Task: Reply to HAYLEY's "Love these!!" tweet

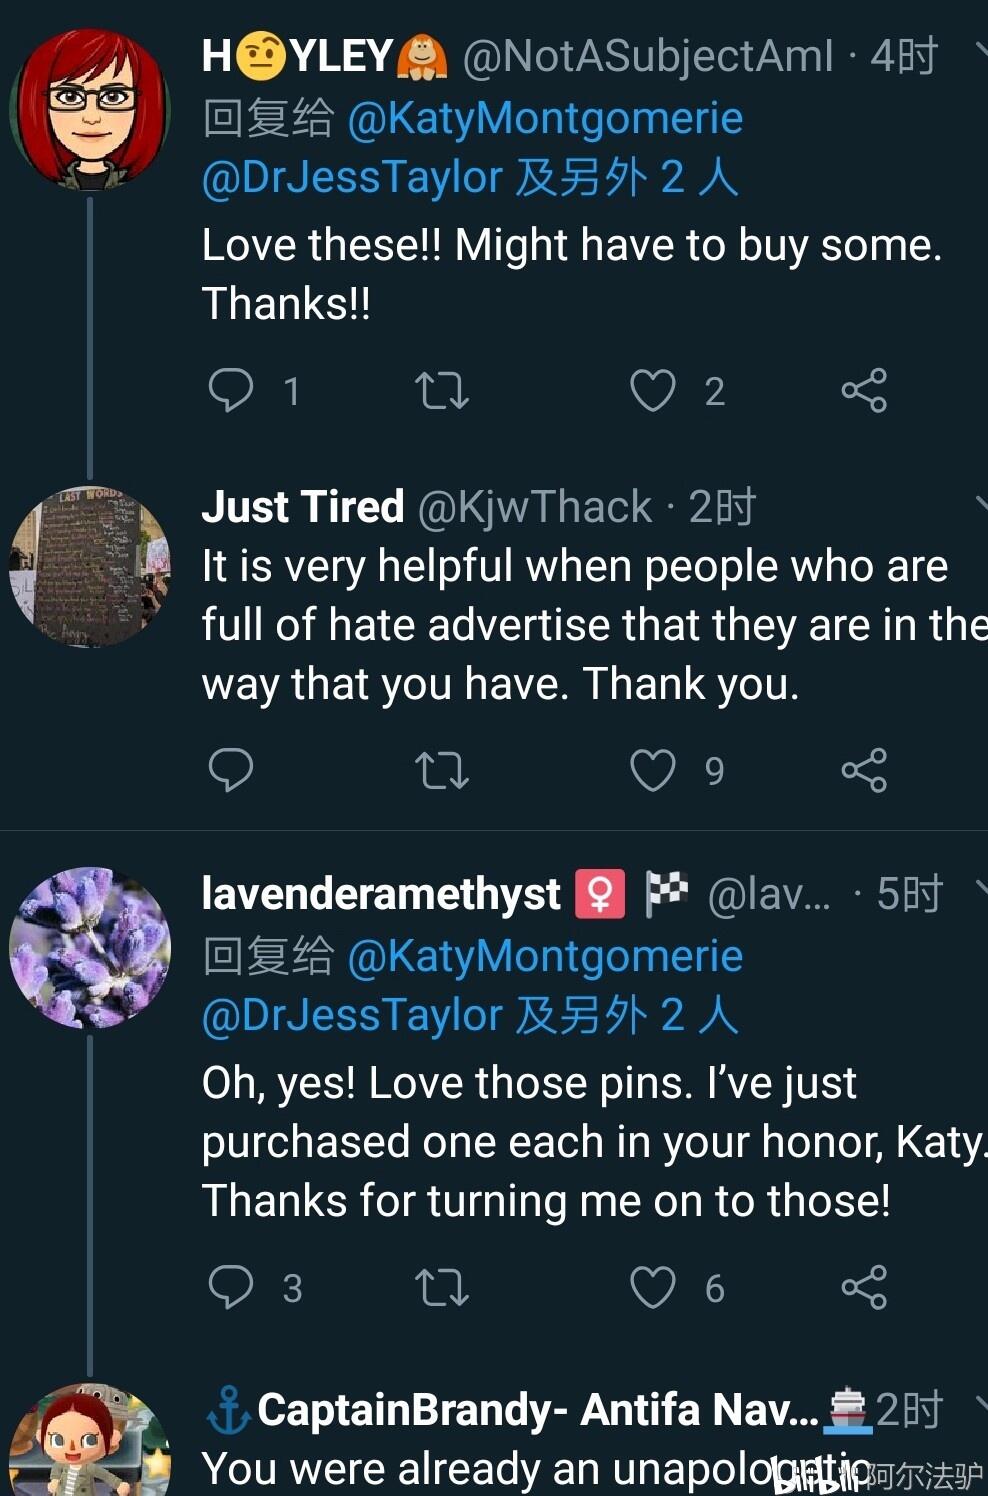Action: click(231, 390)
